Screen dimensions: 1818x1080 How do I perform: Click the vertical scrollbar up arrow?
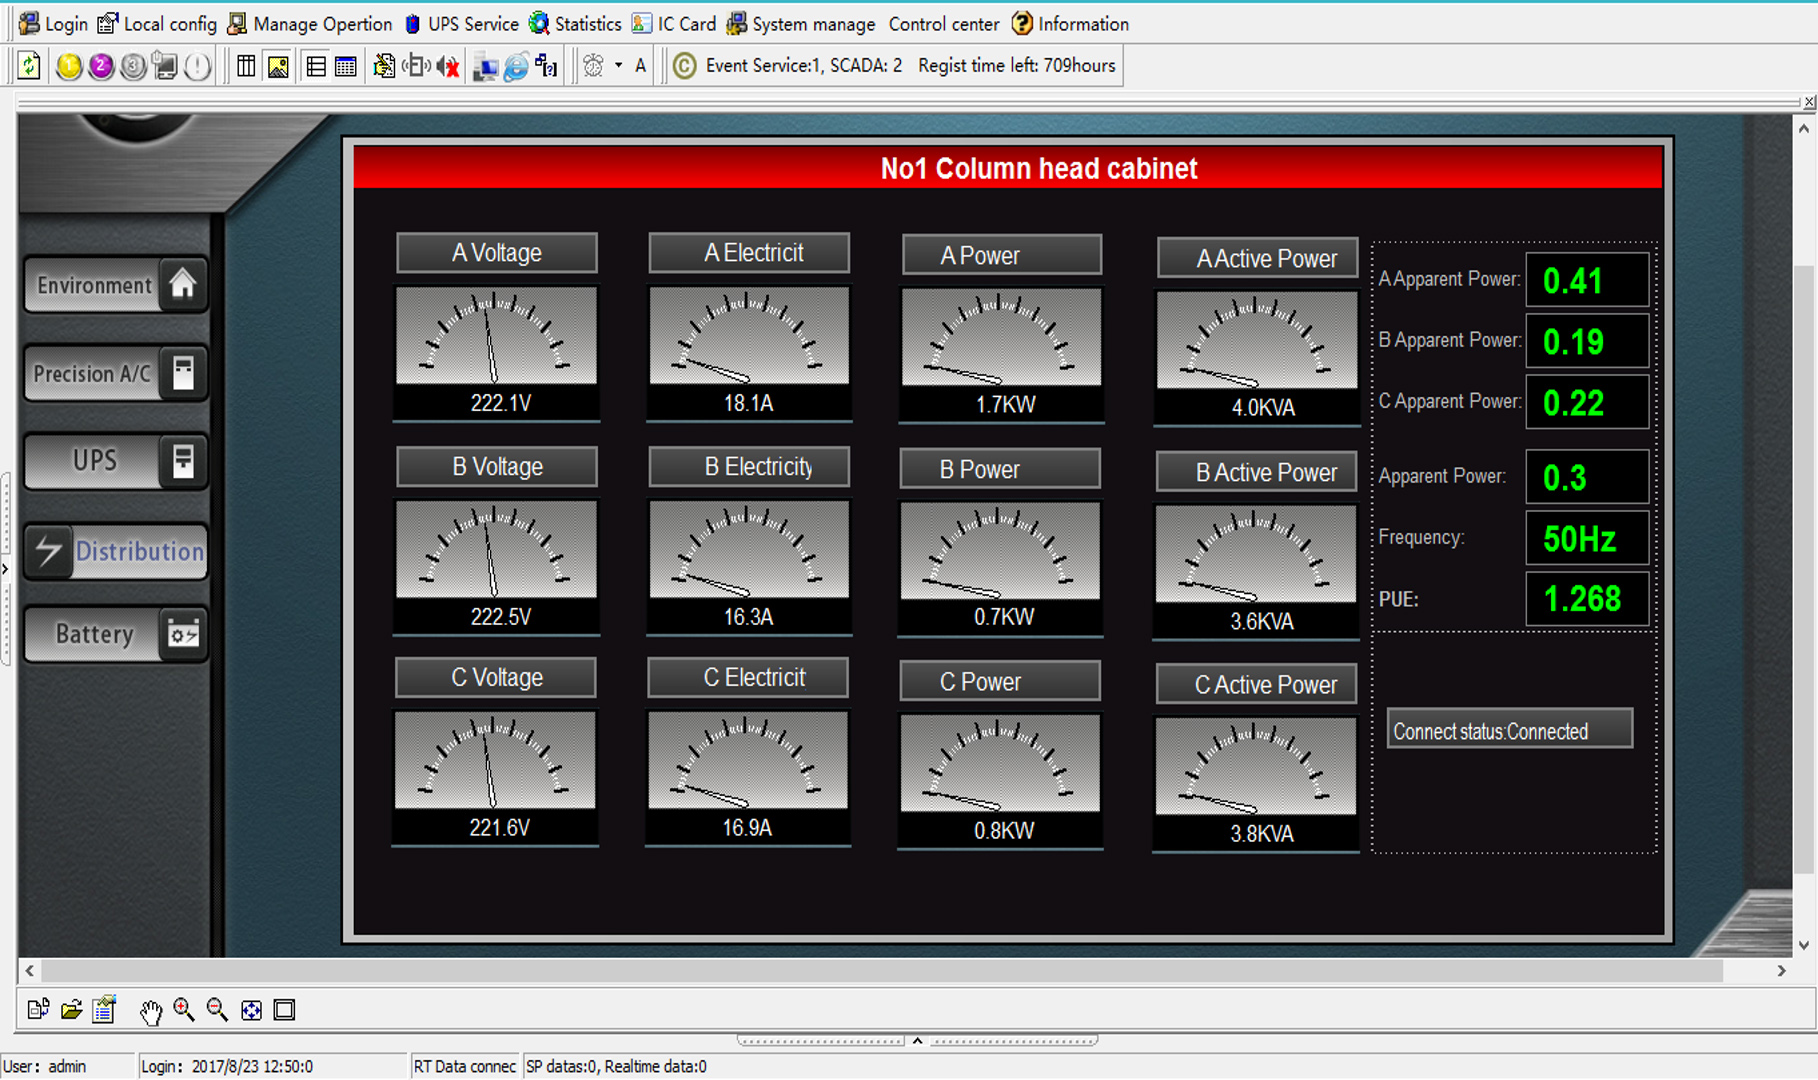coord(1804,128)
